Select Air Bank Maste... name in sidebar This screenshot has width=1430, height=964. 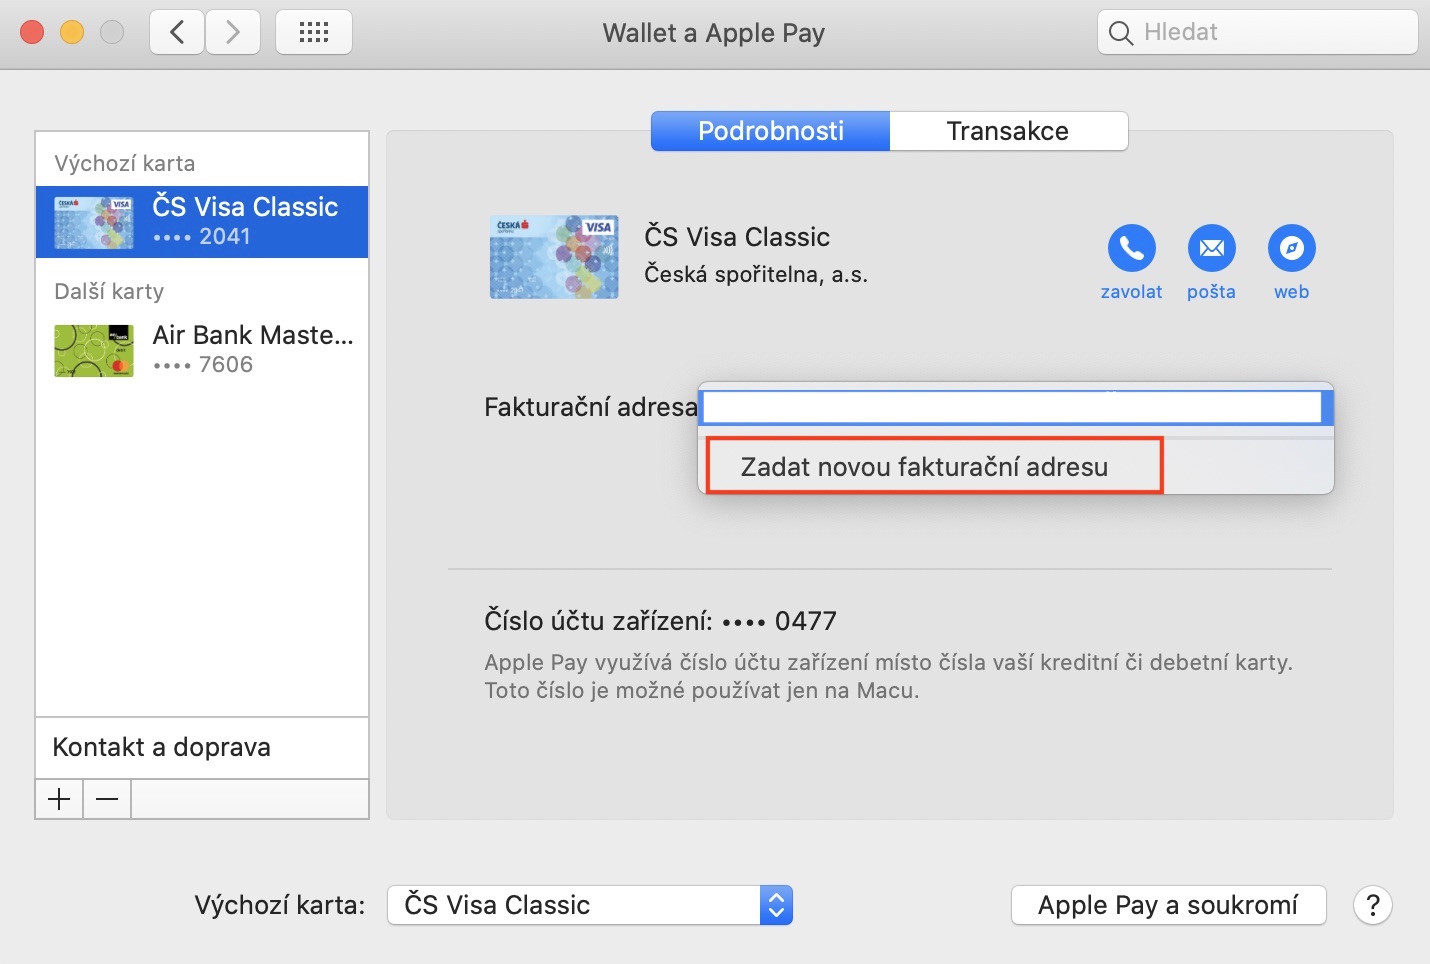click(253, 335)
